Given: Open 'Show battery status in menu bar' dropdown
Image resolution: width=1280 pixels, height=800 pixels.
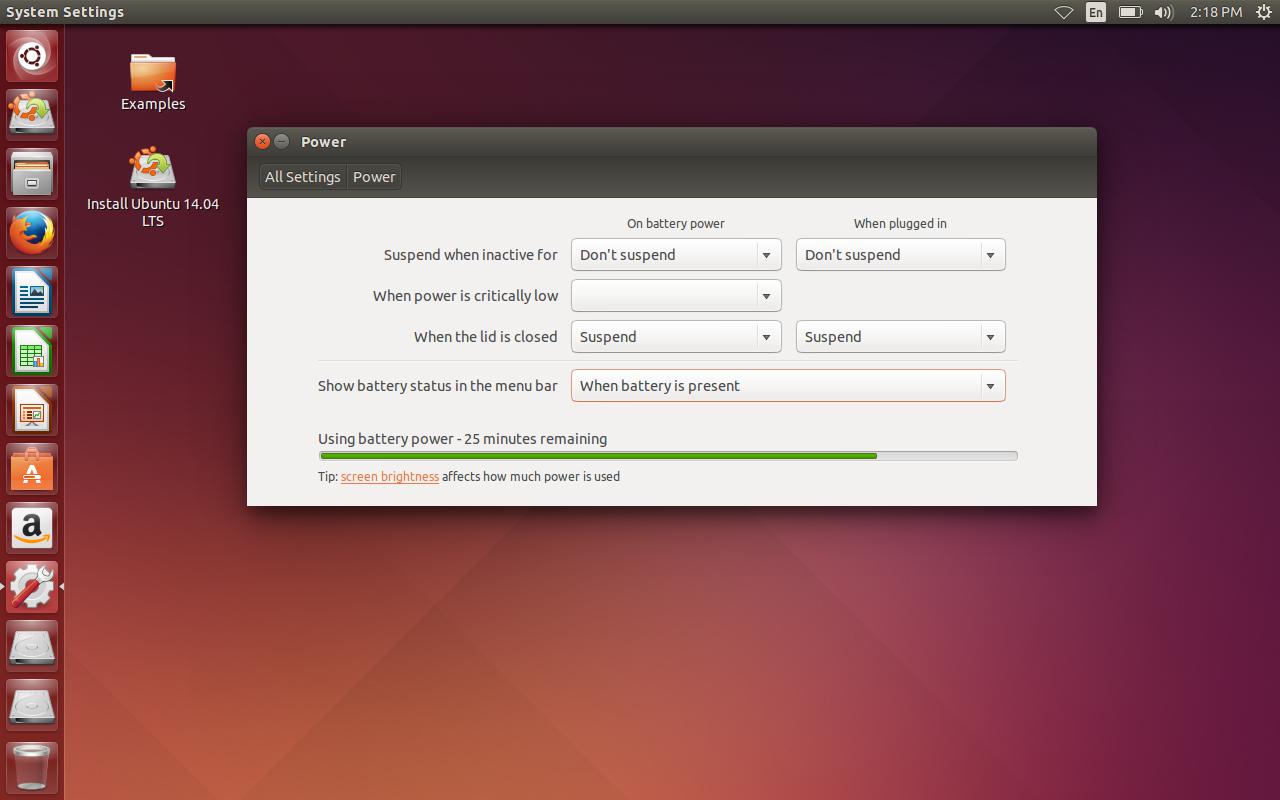Looking at the screenshot, I should (788, 386).
